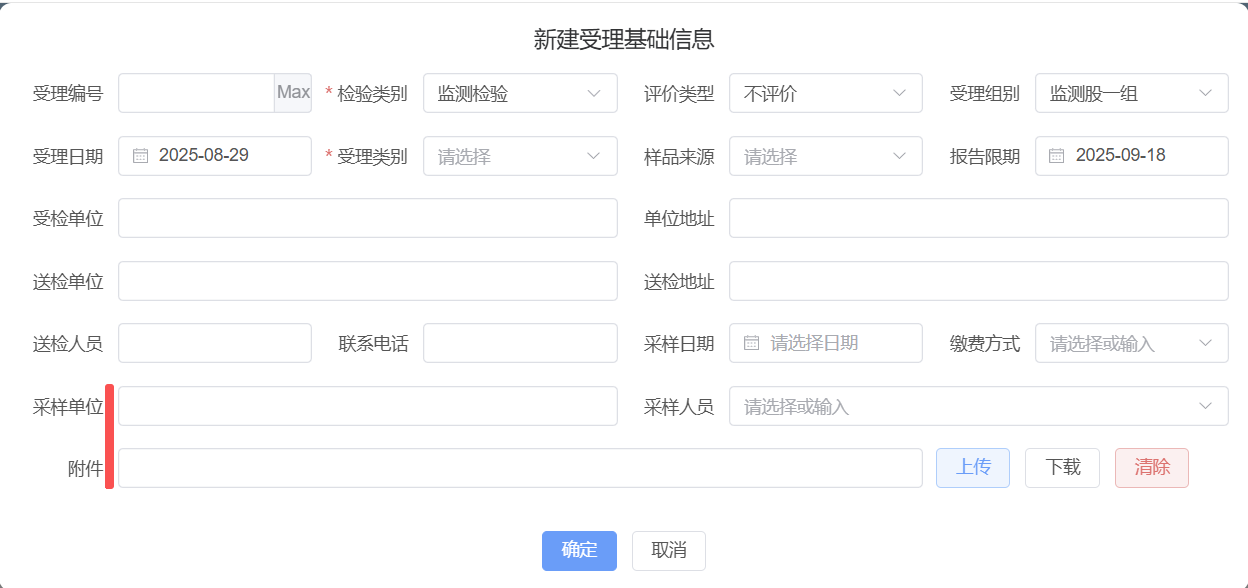The height and width of the screenshot is (588, 1248).
Task: Expand the 样品来源 select box
Action: (x=826, y=156)
